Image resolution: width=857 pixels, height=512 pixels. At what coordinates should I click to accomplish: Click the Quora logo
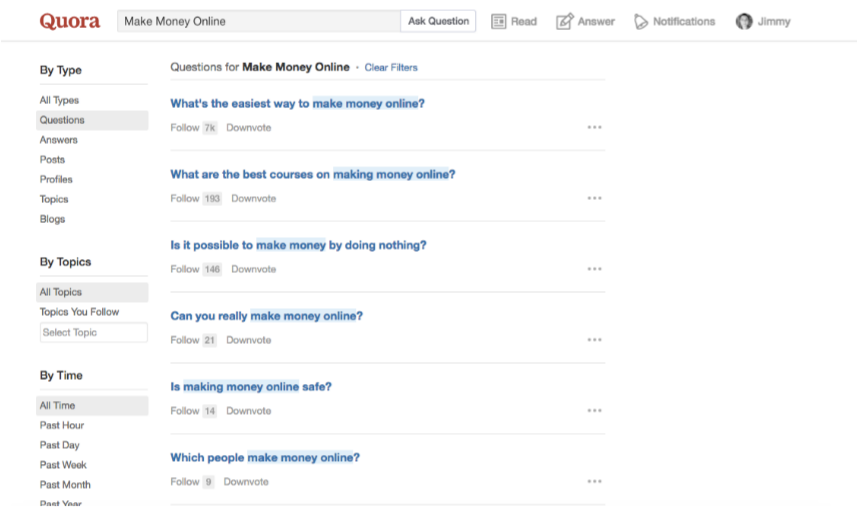coord(69,21)
